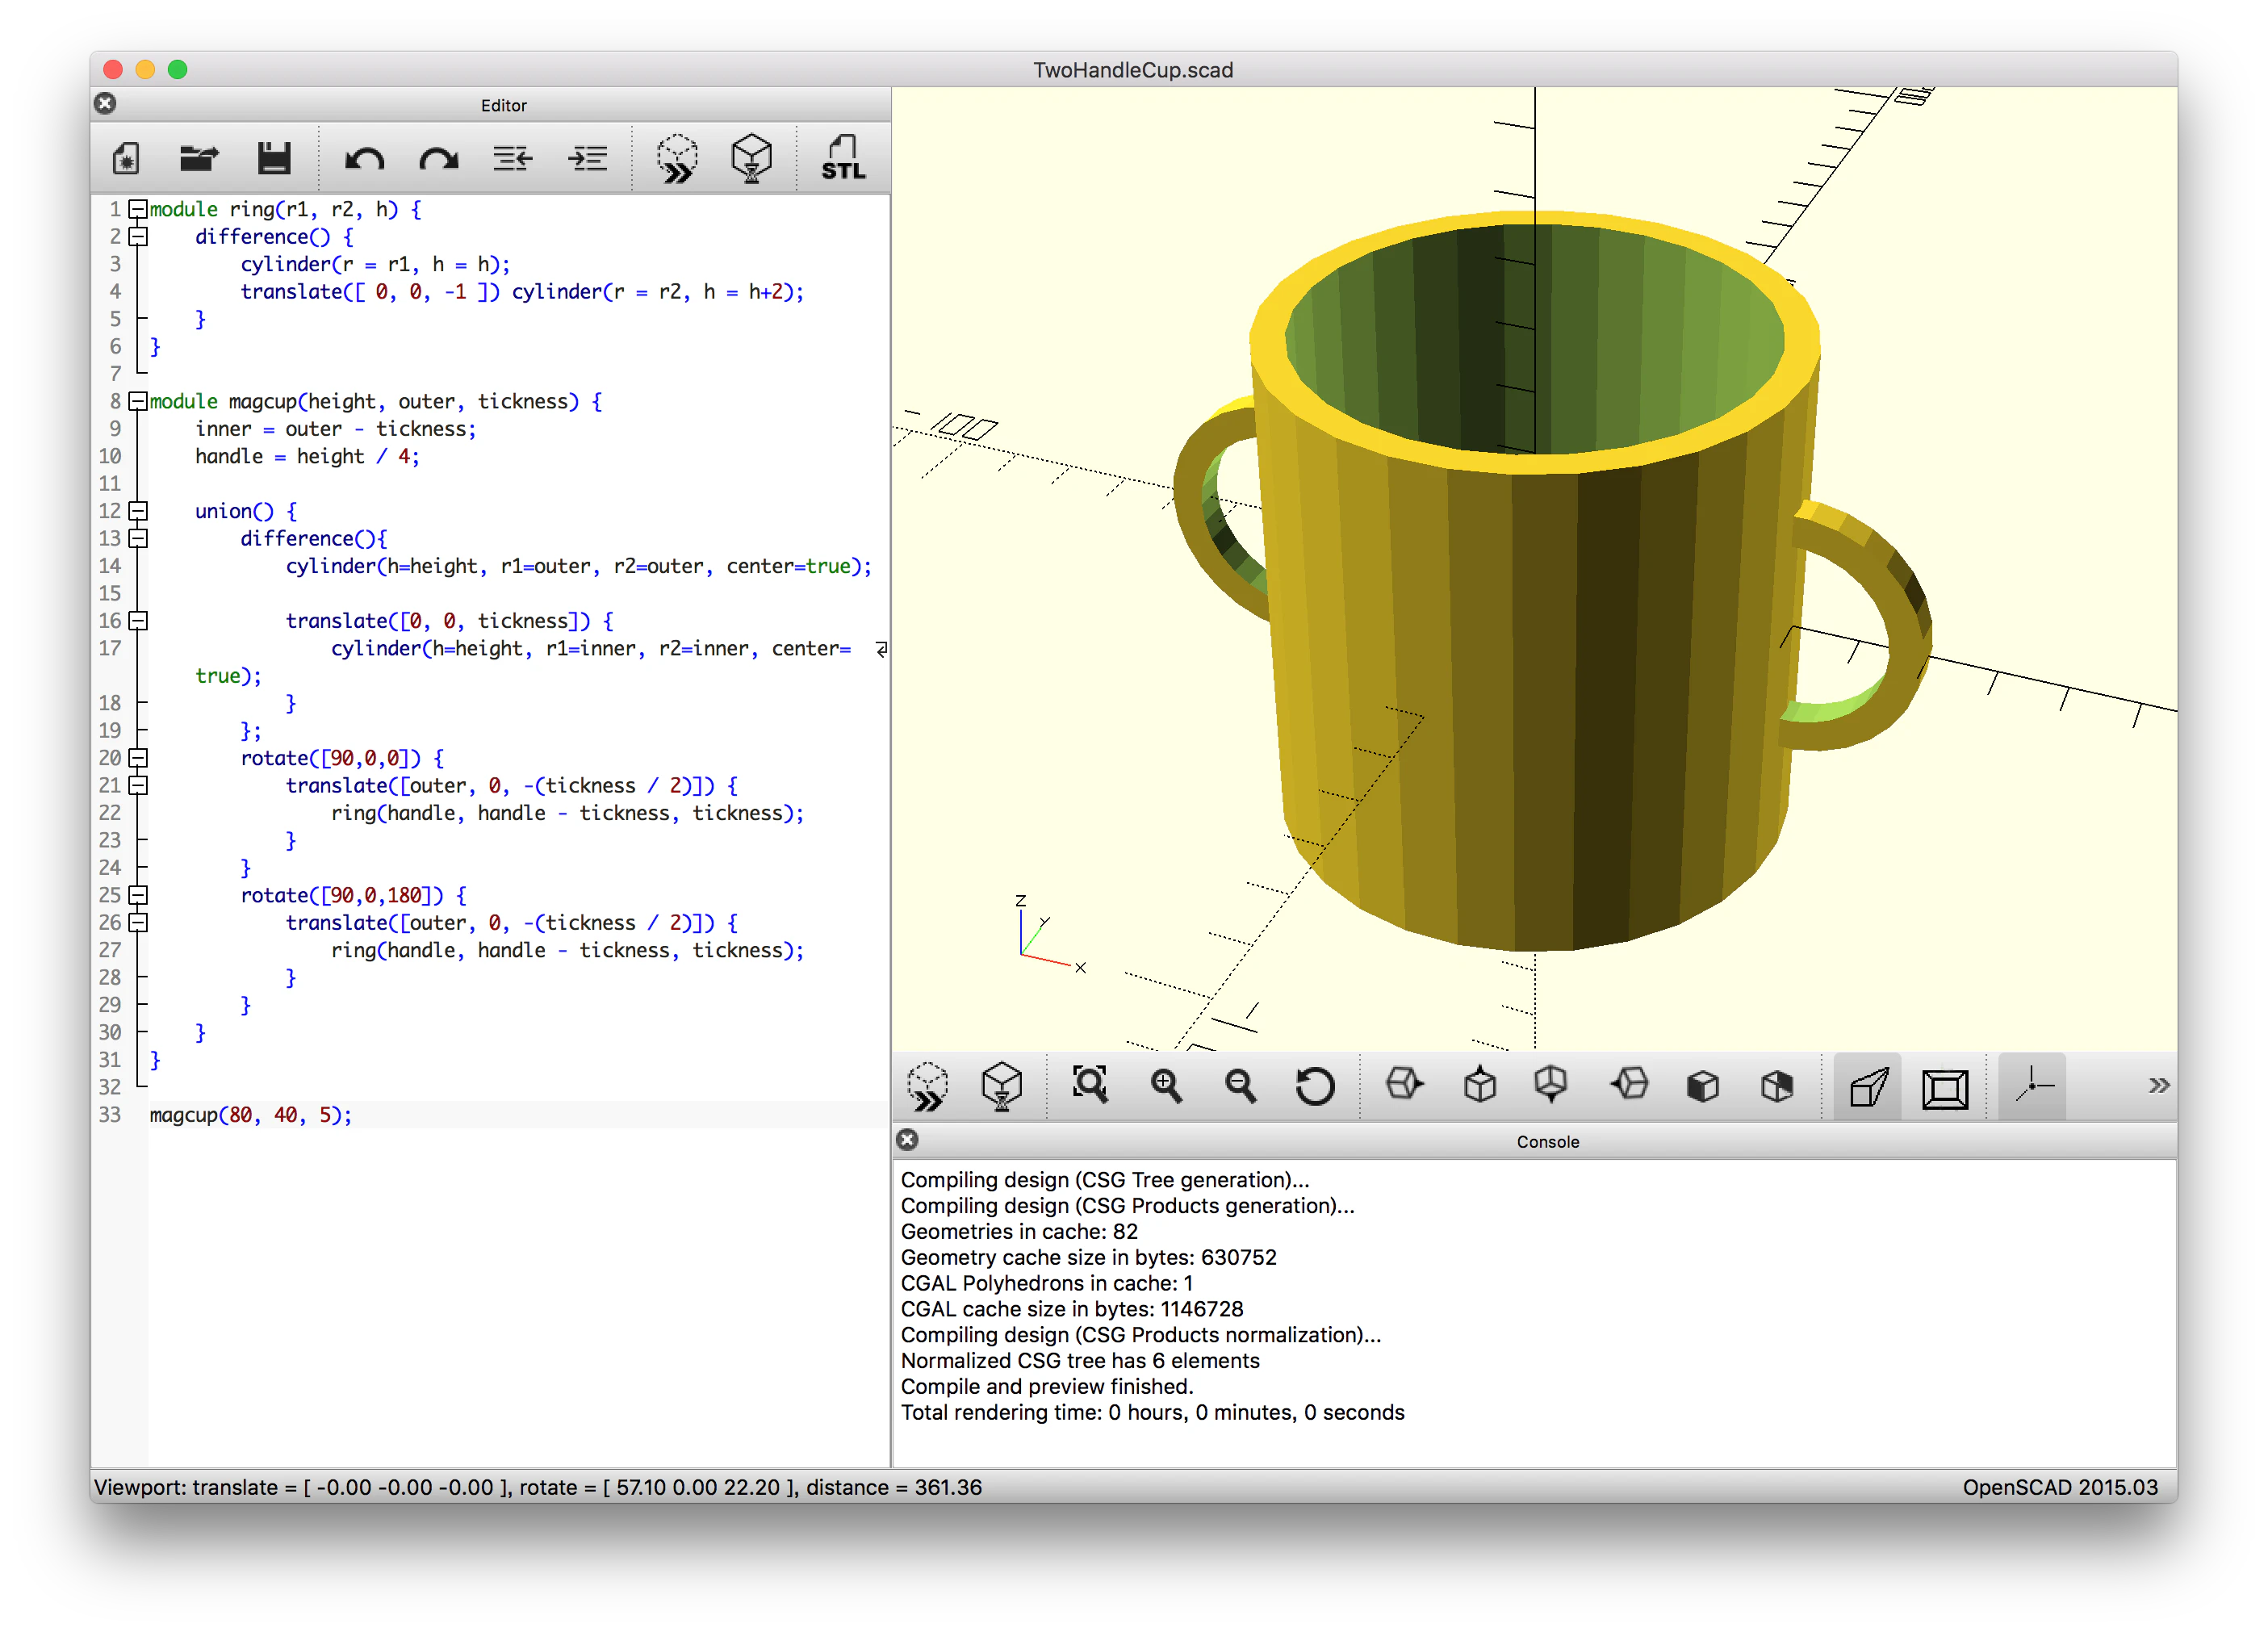Viewport: 2268px width, 1632px height.
Task: Collapse the rotate([90,0,0]) fold on line 20
Action: coord(138,758)
